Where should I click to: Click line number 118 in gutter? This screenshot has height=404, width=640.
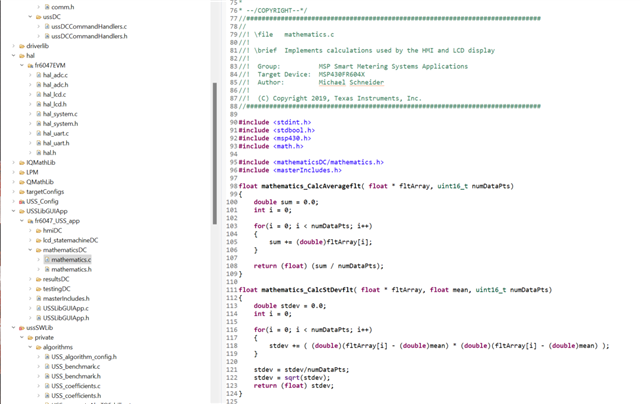point(232,346)
